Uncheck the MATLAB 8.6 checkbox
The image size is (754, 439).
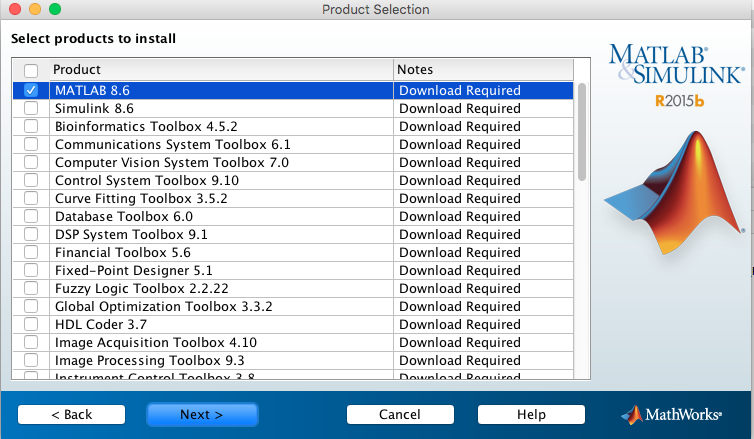tap(31, 90)
